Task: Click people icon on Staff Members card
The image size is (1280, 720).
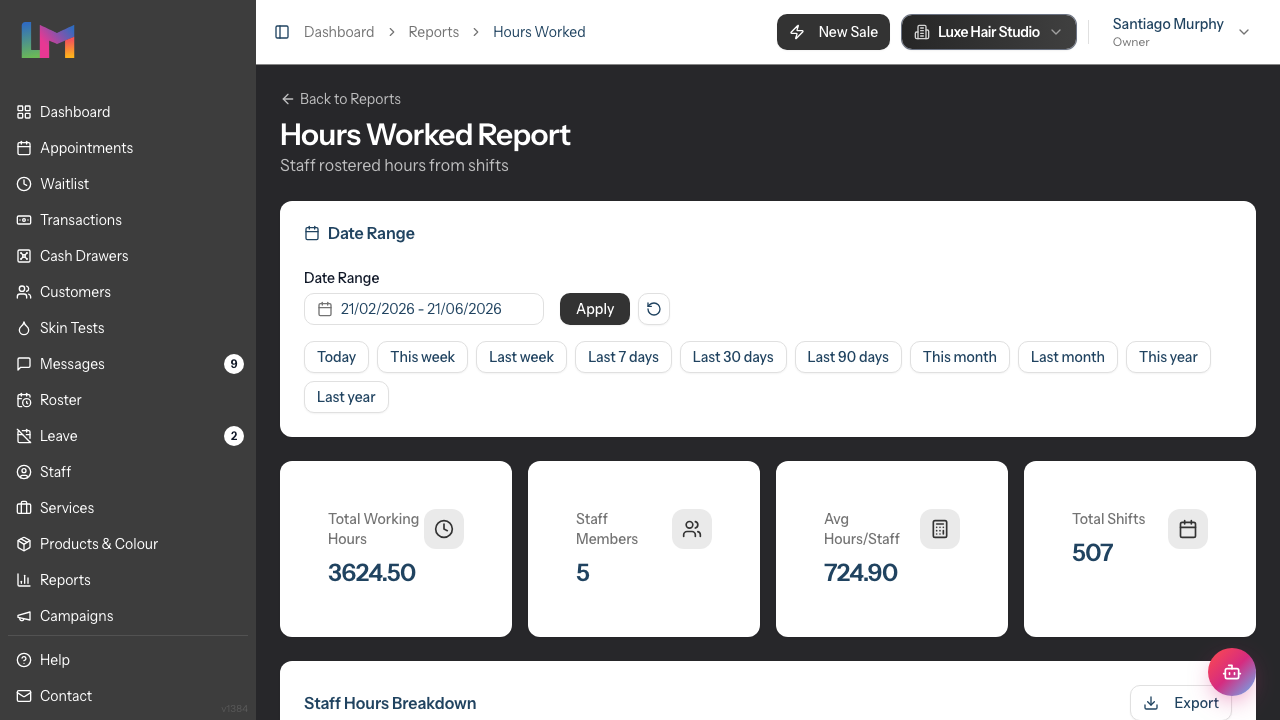Action: [x=692, y=529]
